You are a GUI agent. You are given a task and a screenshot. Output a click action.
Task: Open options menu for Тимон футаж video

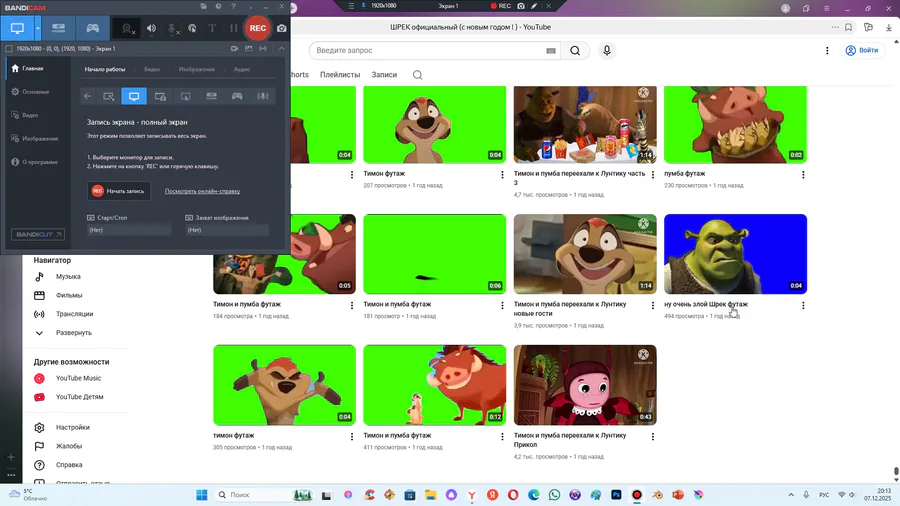pos(502,175)
